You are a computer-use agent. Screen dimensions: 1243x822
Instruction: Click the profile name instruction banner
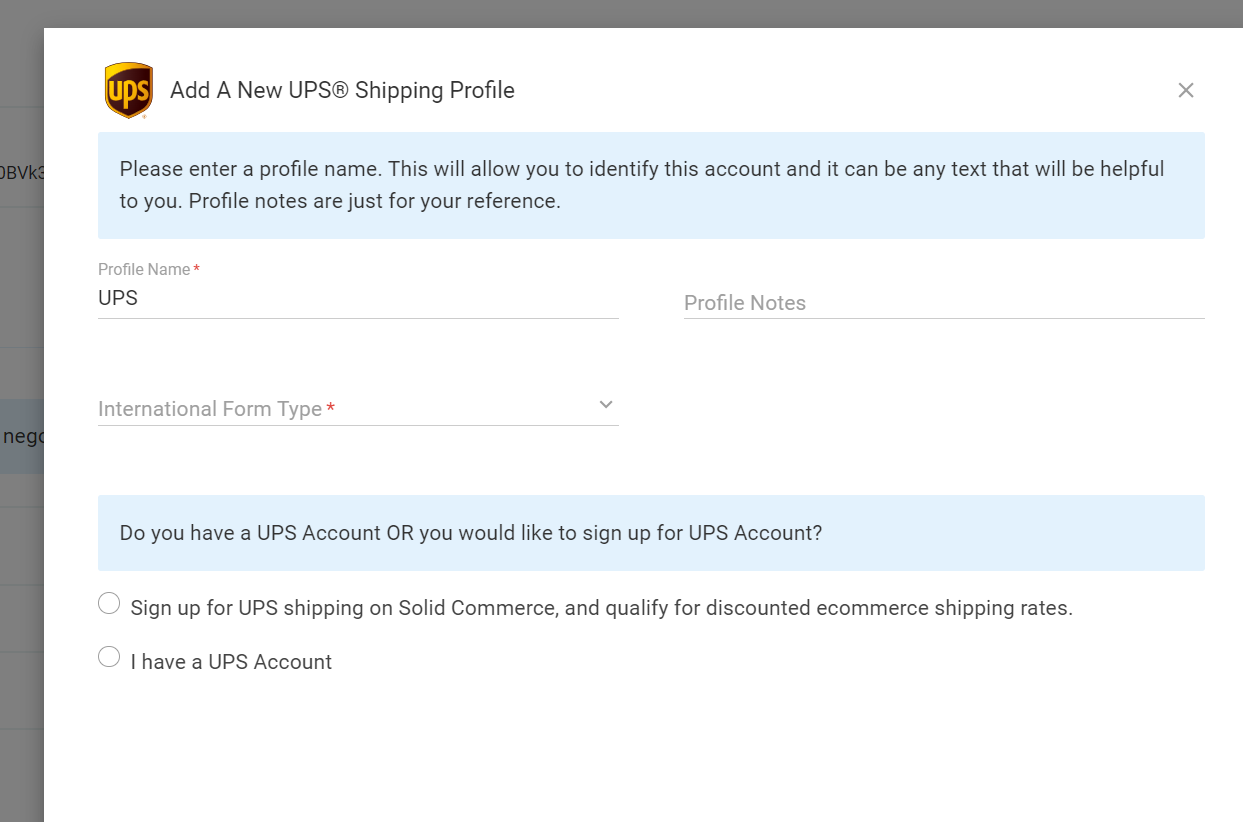pyautogui.click(x=651, y=185)
